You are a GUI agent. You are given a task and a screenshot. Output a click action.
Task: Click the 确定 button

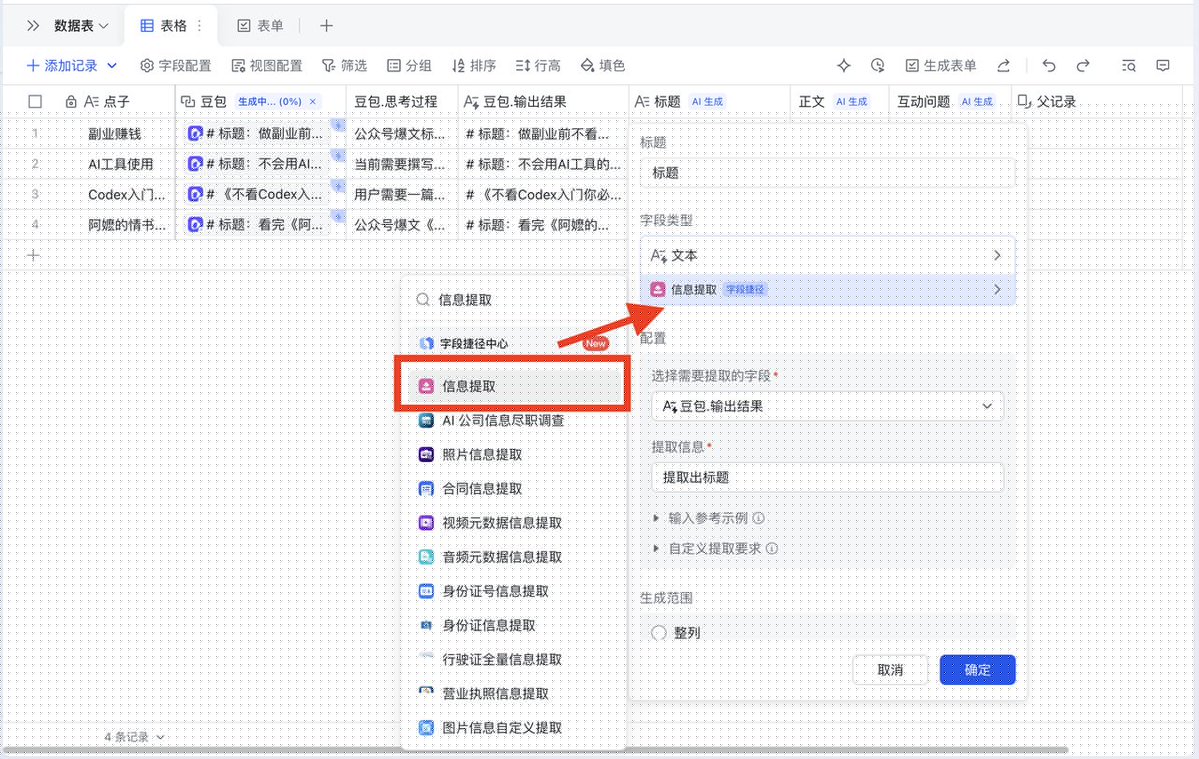[977, 670]
